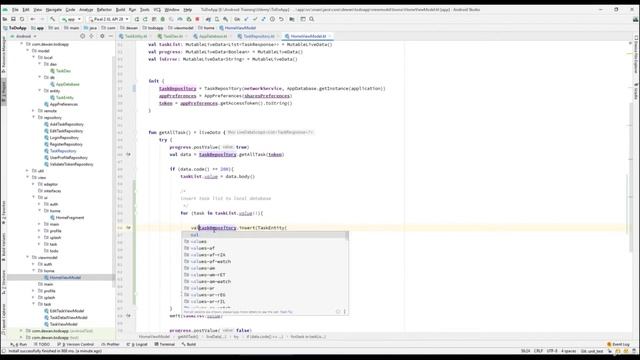Switch to the AppDatabase.kt tab
Viewport: 640px width, 360px height.
click(x=213, y=36)
